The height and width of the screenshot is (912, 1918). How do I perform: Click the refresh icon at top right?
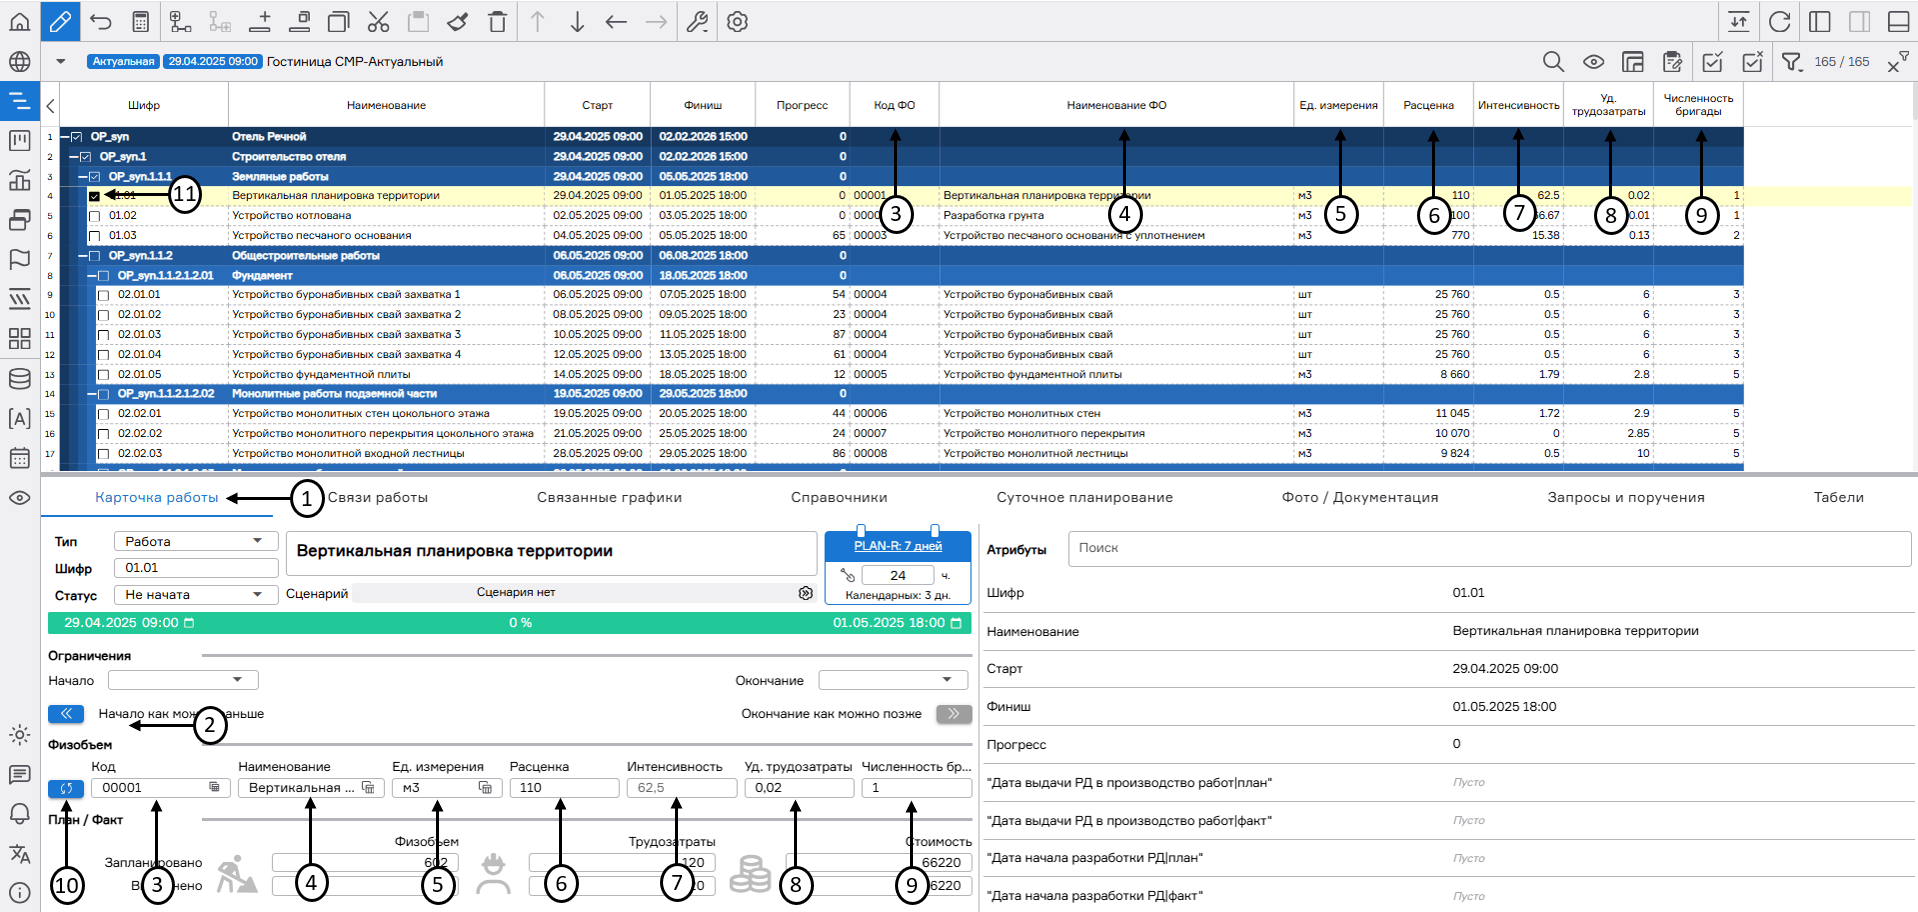point(1779,21)
